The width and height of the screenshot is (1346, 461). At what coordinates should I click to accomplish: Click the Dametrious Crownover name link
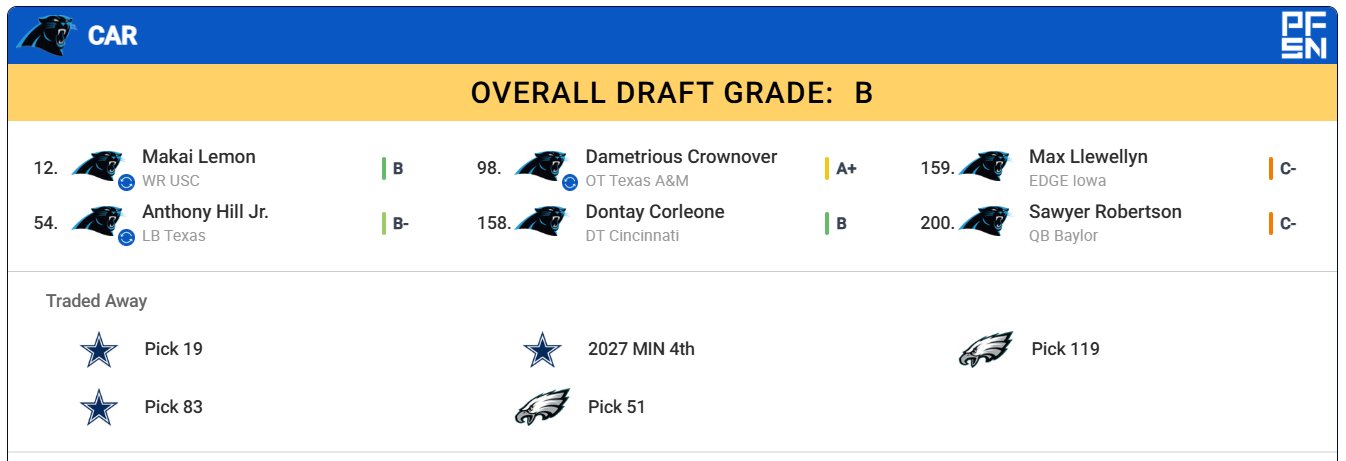click(681, 157)
